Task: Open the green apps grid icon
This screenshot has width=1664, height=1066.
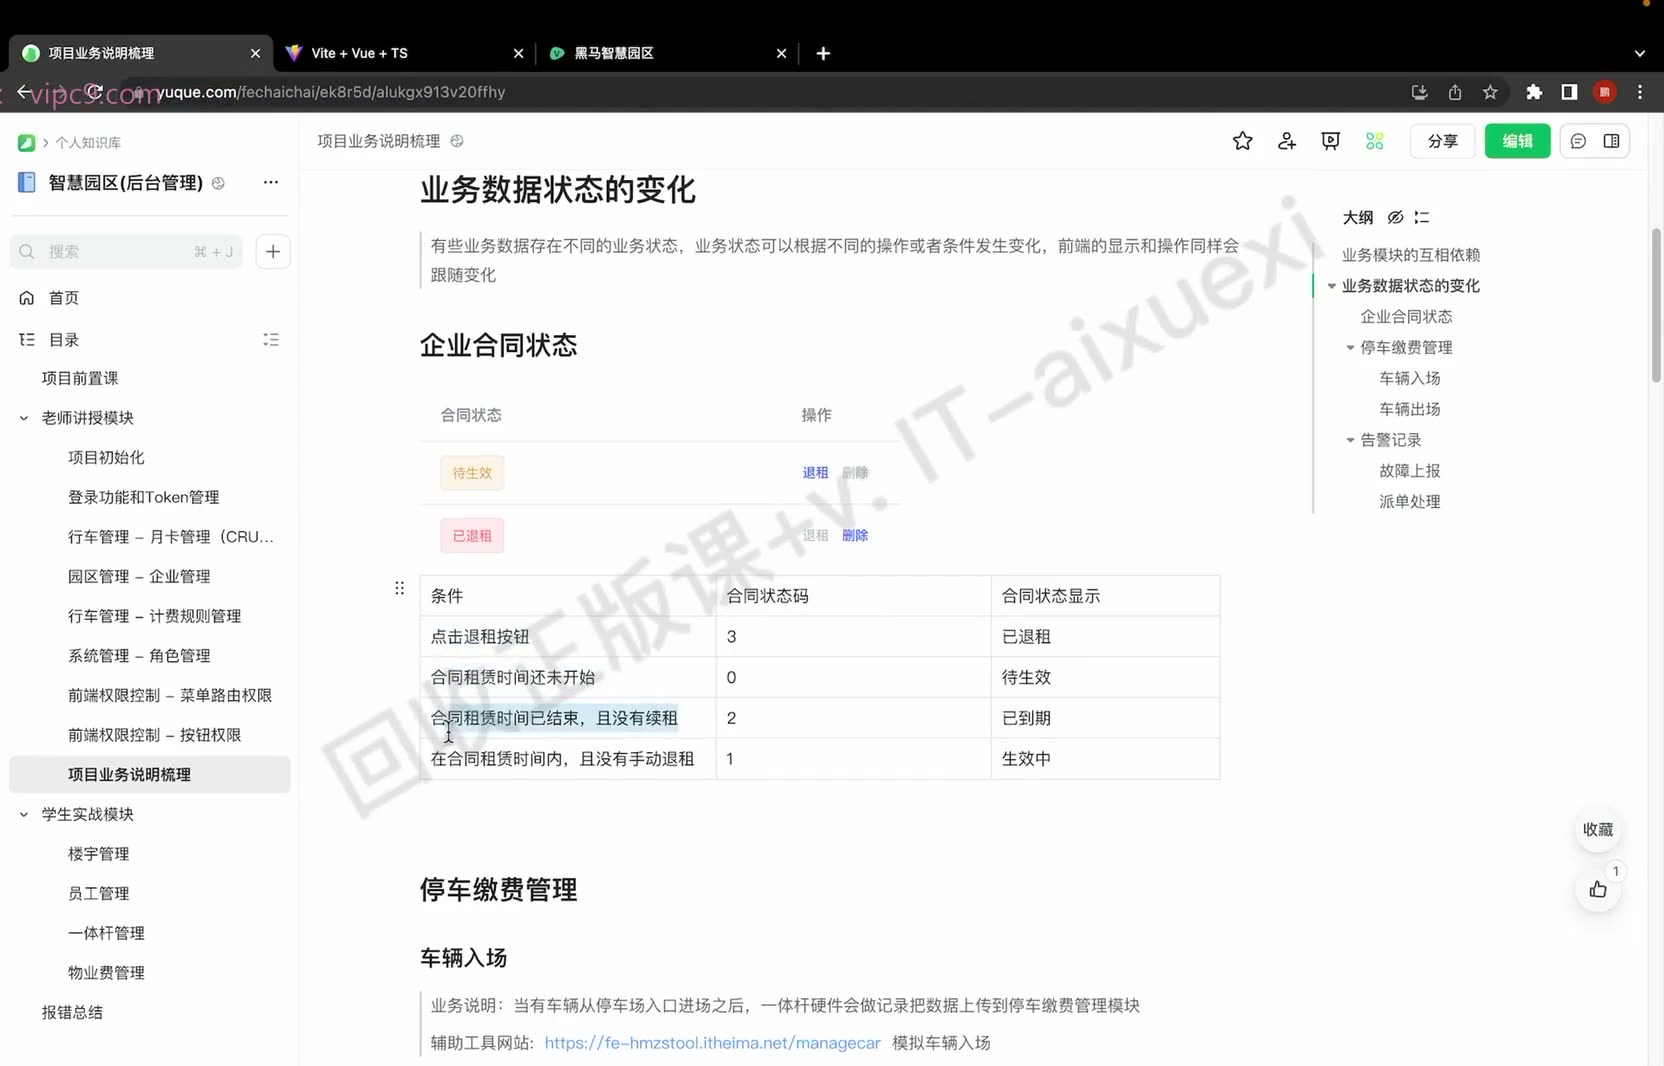Action: pyautogui.click(x=1375, y=141)
